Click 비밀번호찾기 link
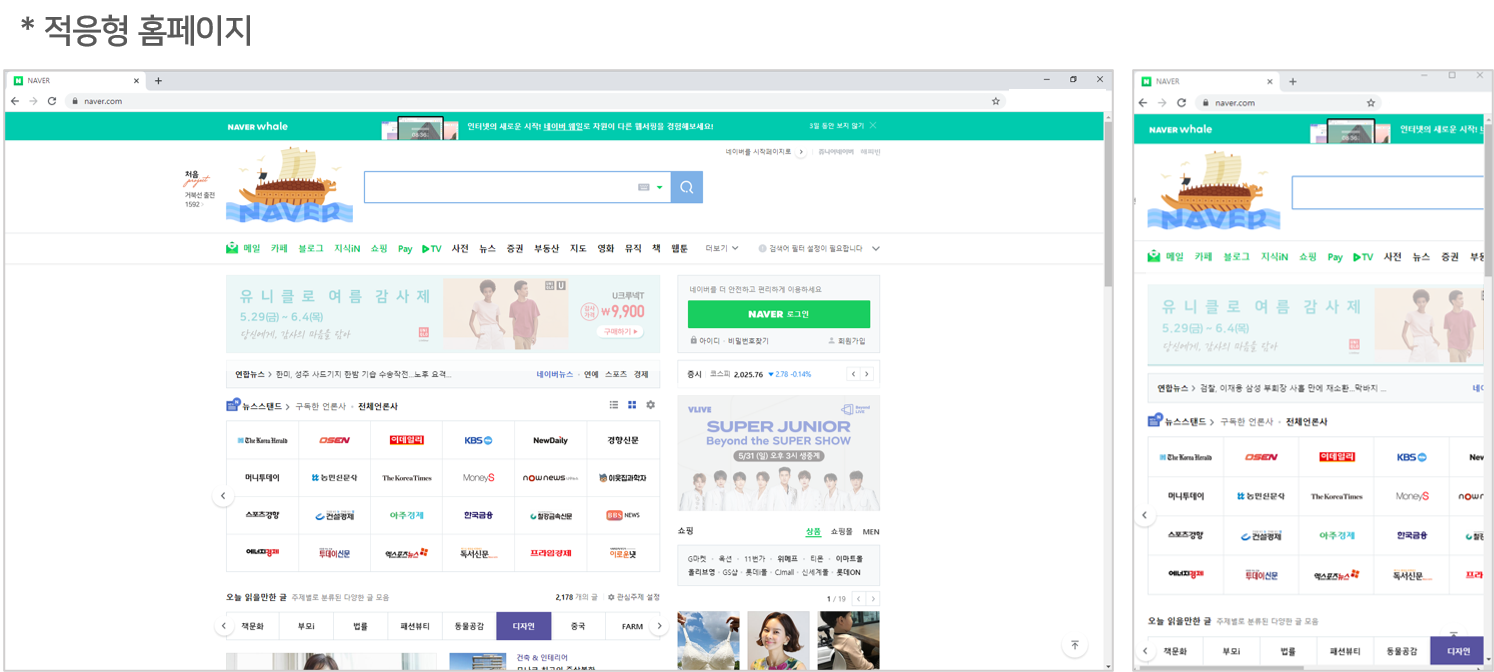The width and height of the screenshot is (1494, 672). (748, 341)
